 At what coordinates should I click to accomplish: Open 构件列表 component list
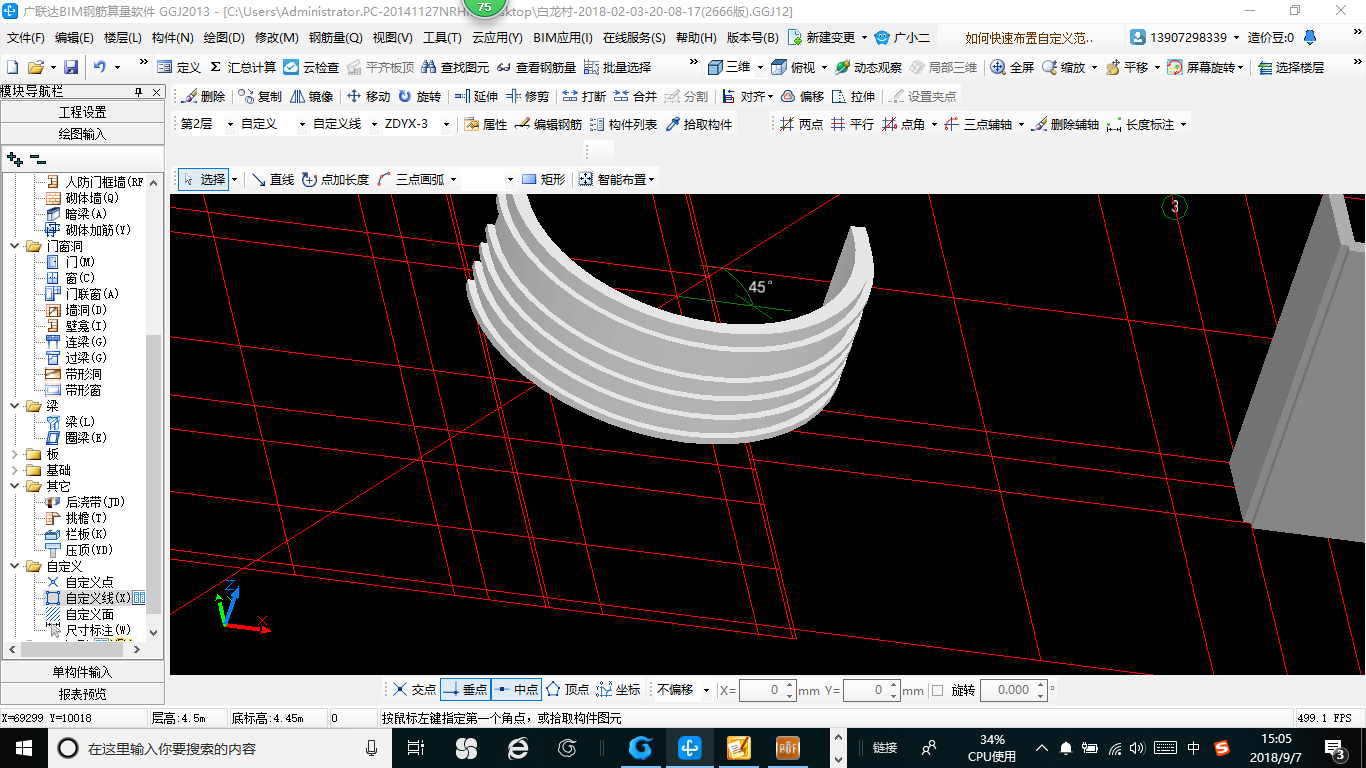click(624, 125)
